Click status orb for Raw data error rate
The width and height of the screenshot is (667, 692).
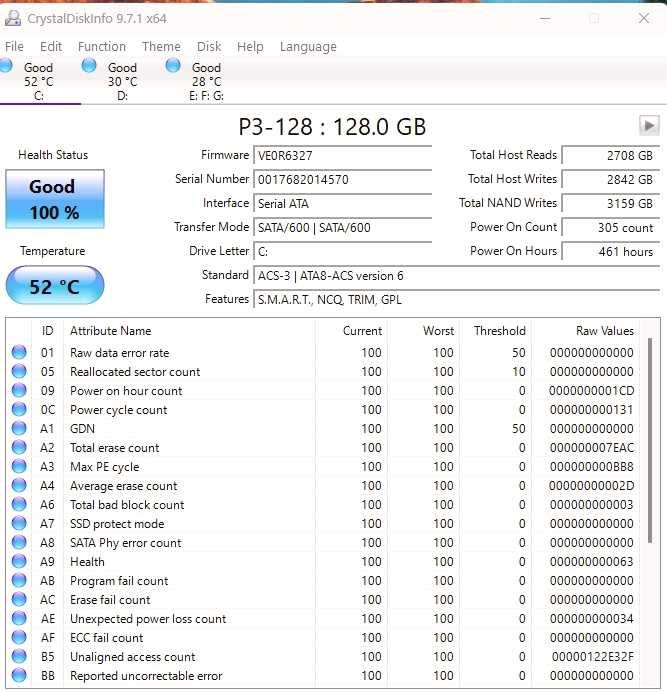pos(19,352)
